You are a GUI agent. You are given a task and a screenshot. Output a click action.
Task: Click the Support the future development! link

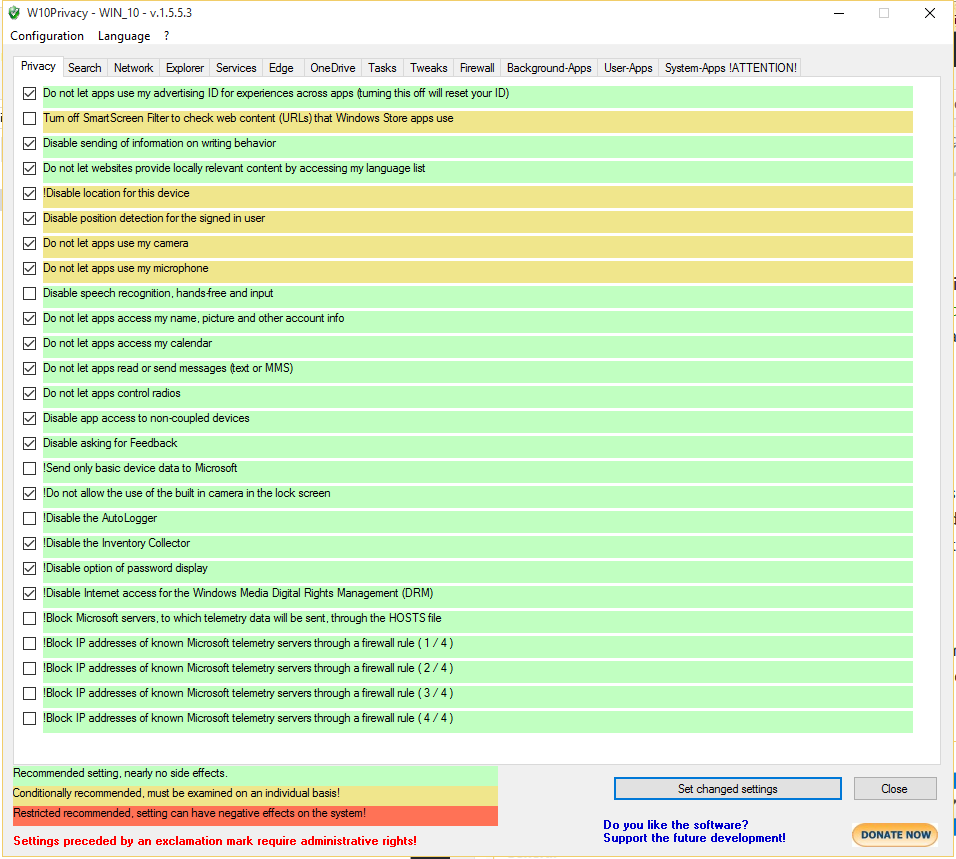[x=694, y=838]
